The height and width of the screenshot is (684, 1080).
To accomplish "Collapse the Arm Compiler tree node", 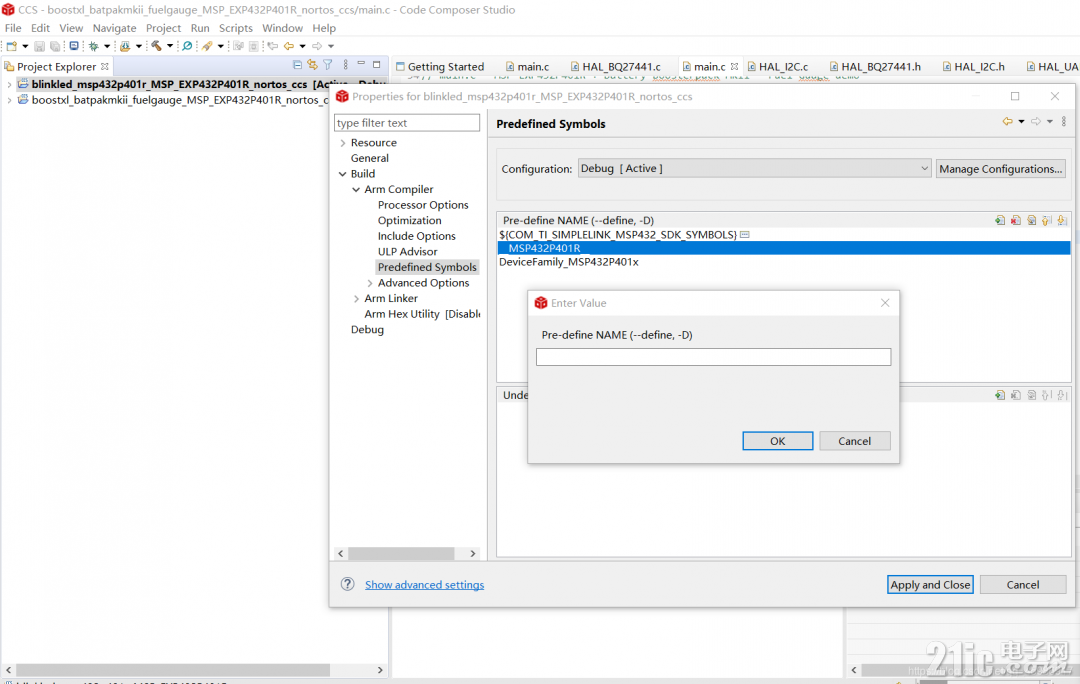I will (x=356, y=189).
